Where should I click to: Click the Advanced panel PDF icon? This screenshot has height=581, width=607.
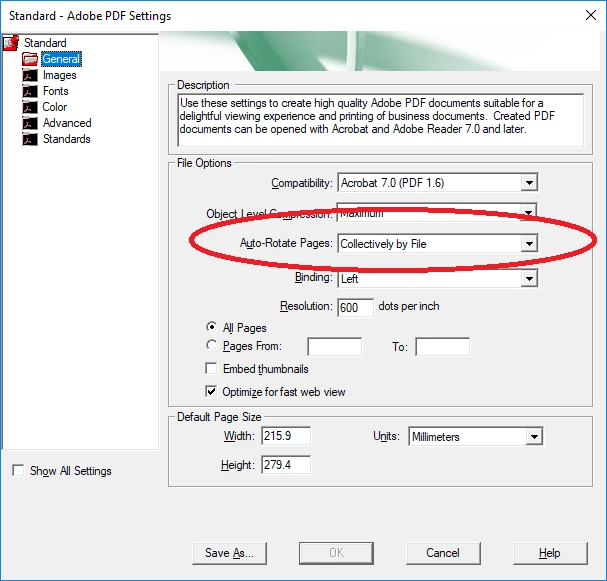(30, 123)
